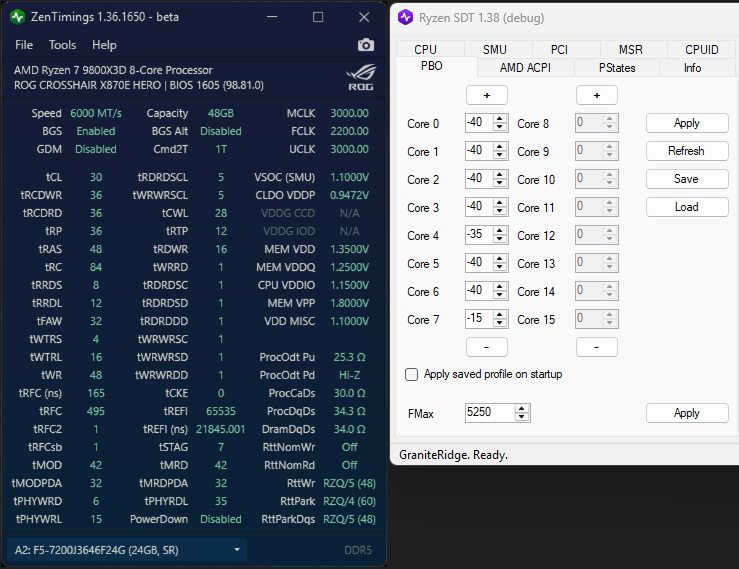Click the ProcOdt Pu value 25.3 Ω
This screenshot has height=569, width=739.
pyautogui.click(x=349, y=357)
